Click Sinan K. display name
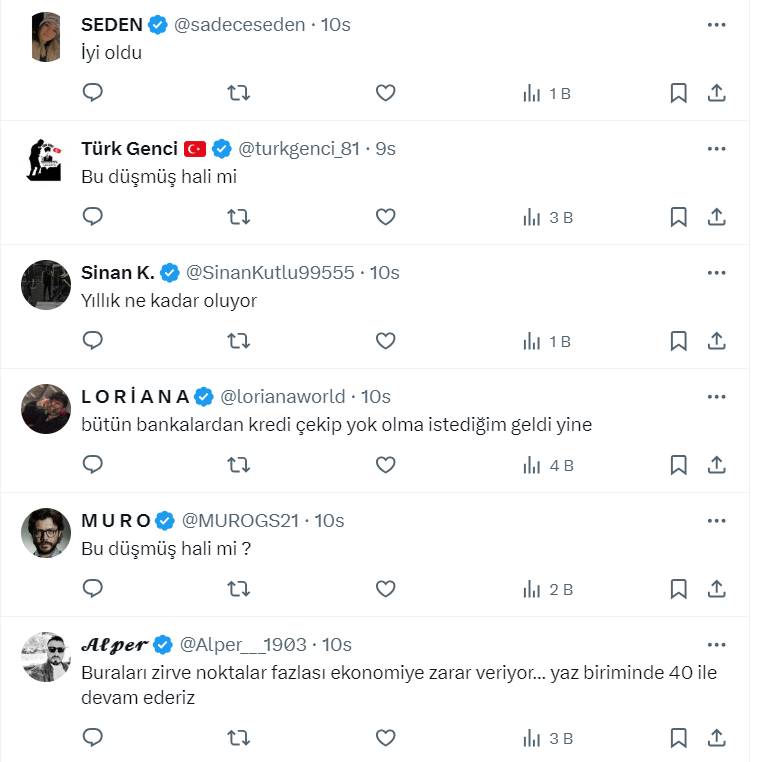This screenshot has height=762, width=767. pyautogui.click(x=117, y=272)
